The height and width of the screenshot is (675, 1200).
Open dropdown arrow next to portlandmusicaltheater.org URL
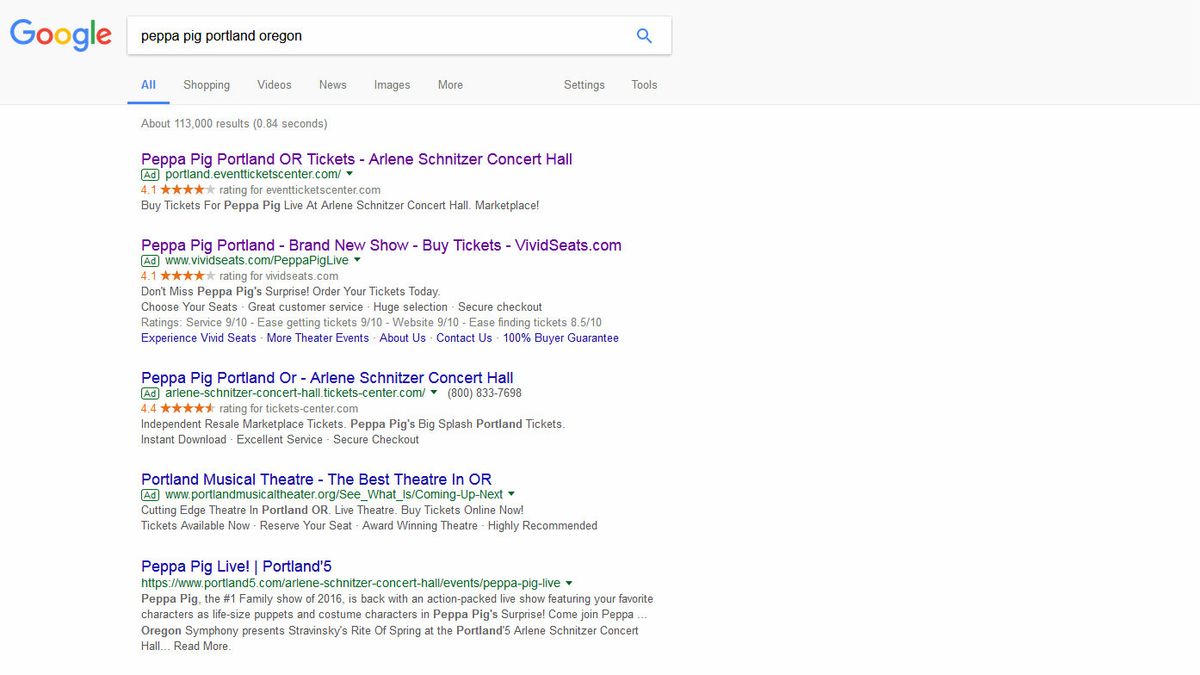(x=512, y=495)
